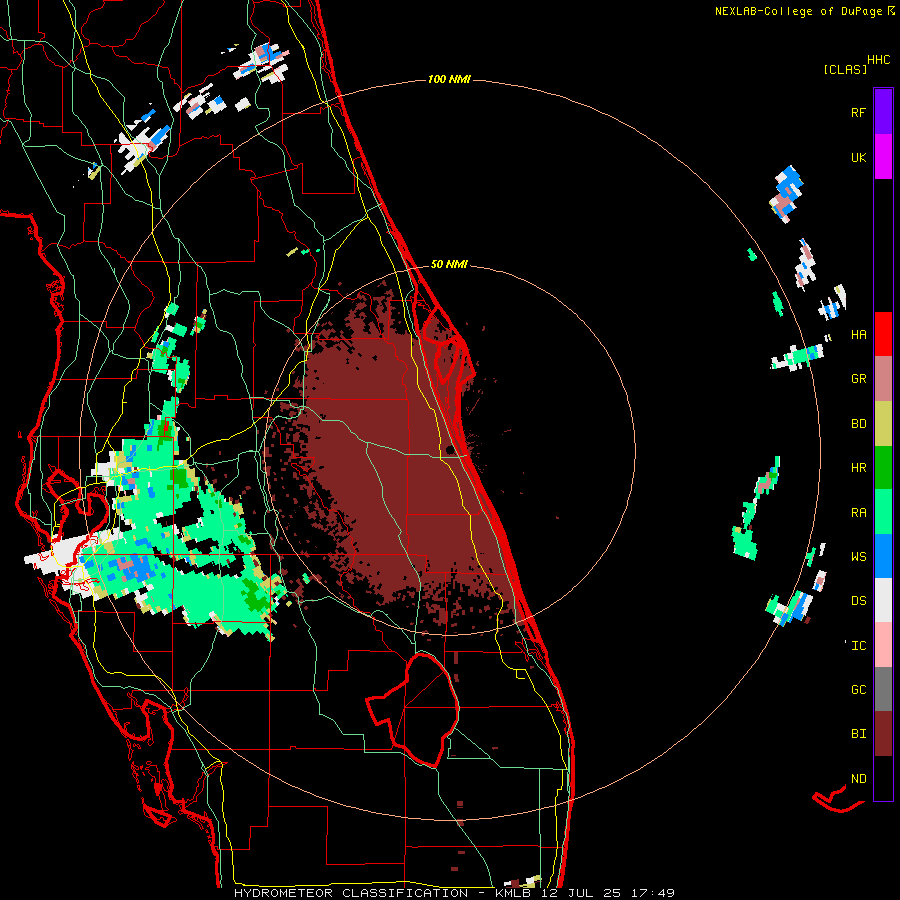Image resolution: width=900 pixels, height=900 pixels.
Task: Click the UK legend label
Action: [858, 158]
